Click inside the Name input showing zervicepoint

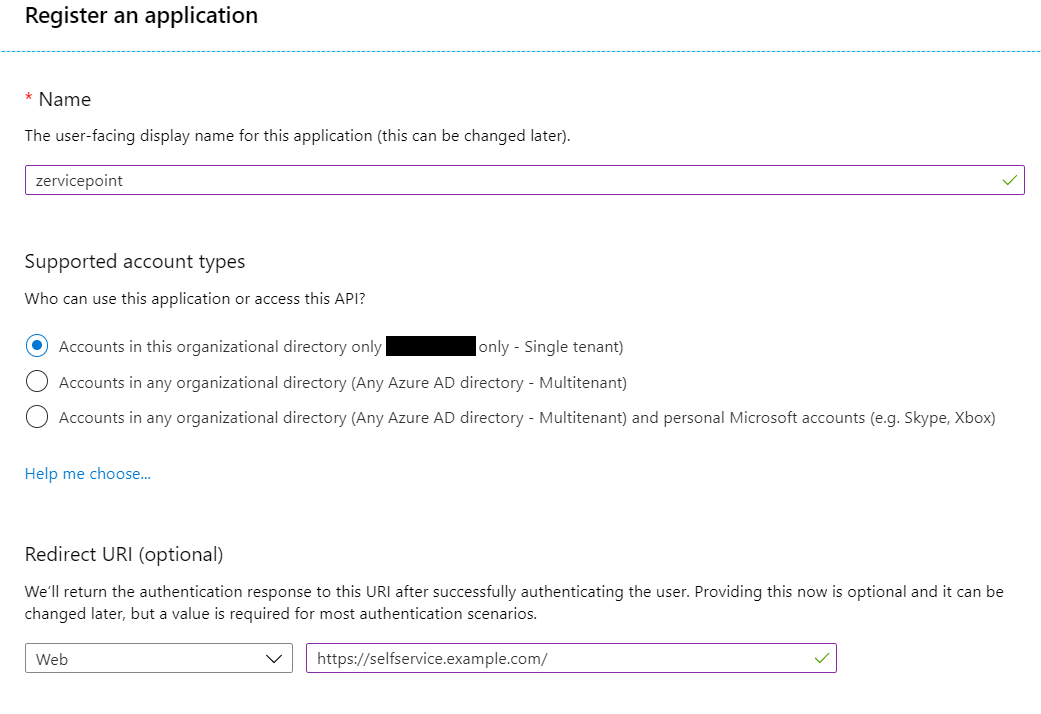(400, 180)
